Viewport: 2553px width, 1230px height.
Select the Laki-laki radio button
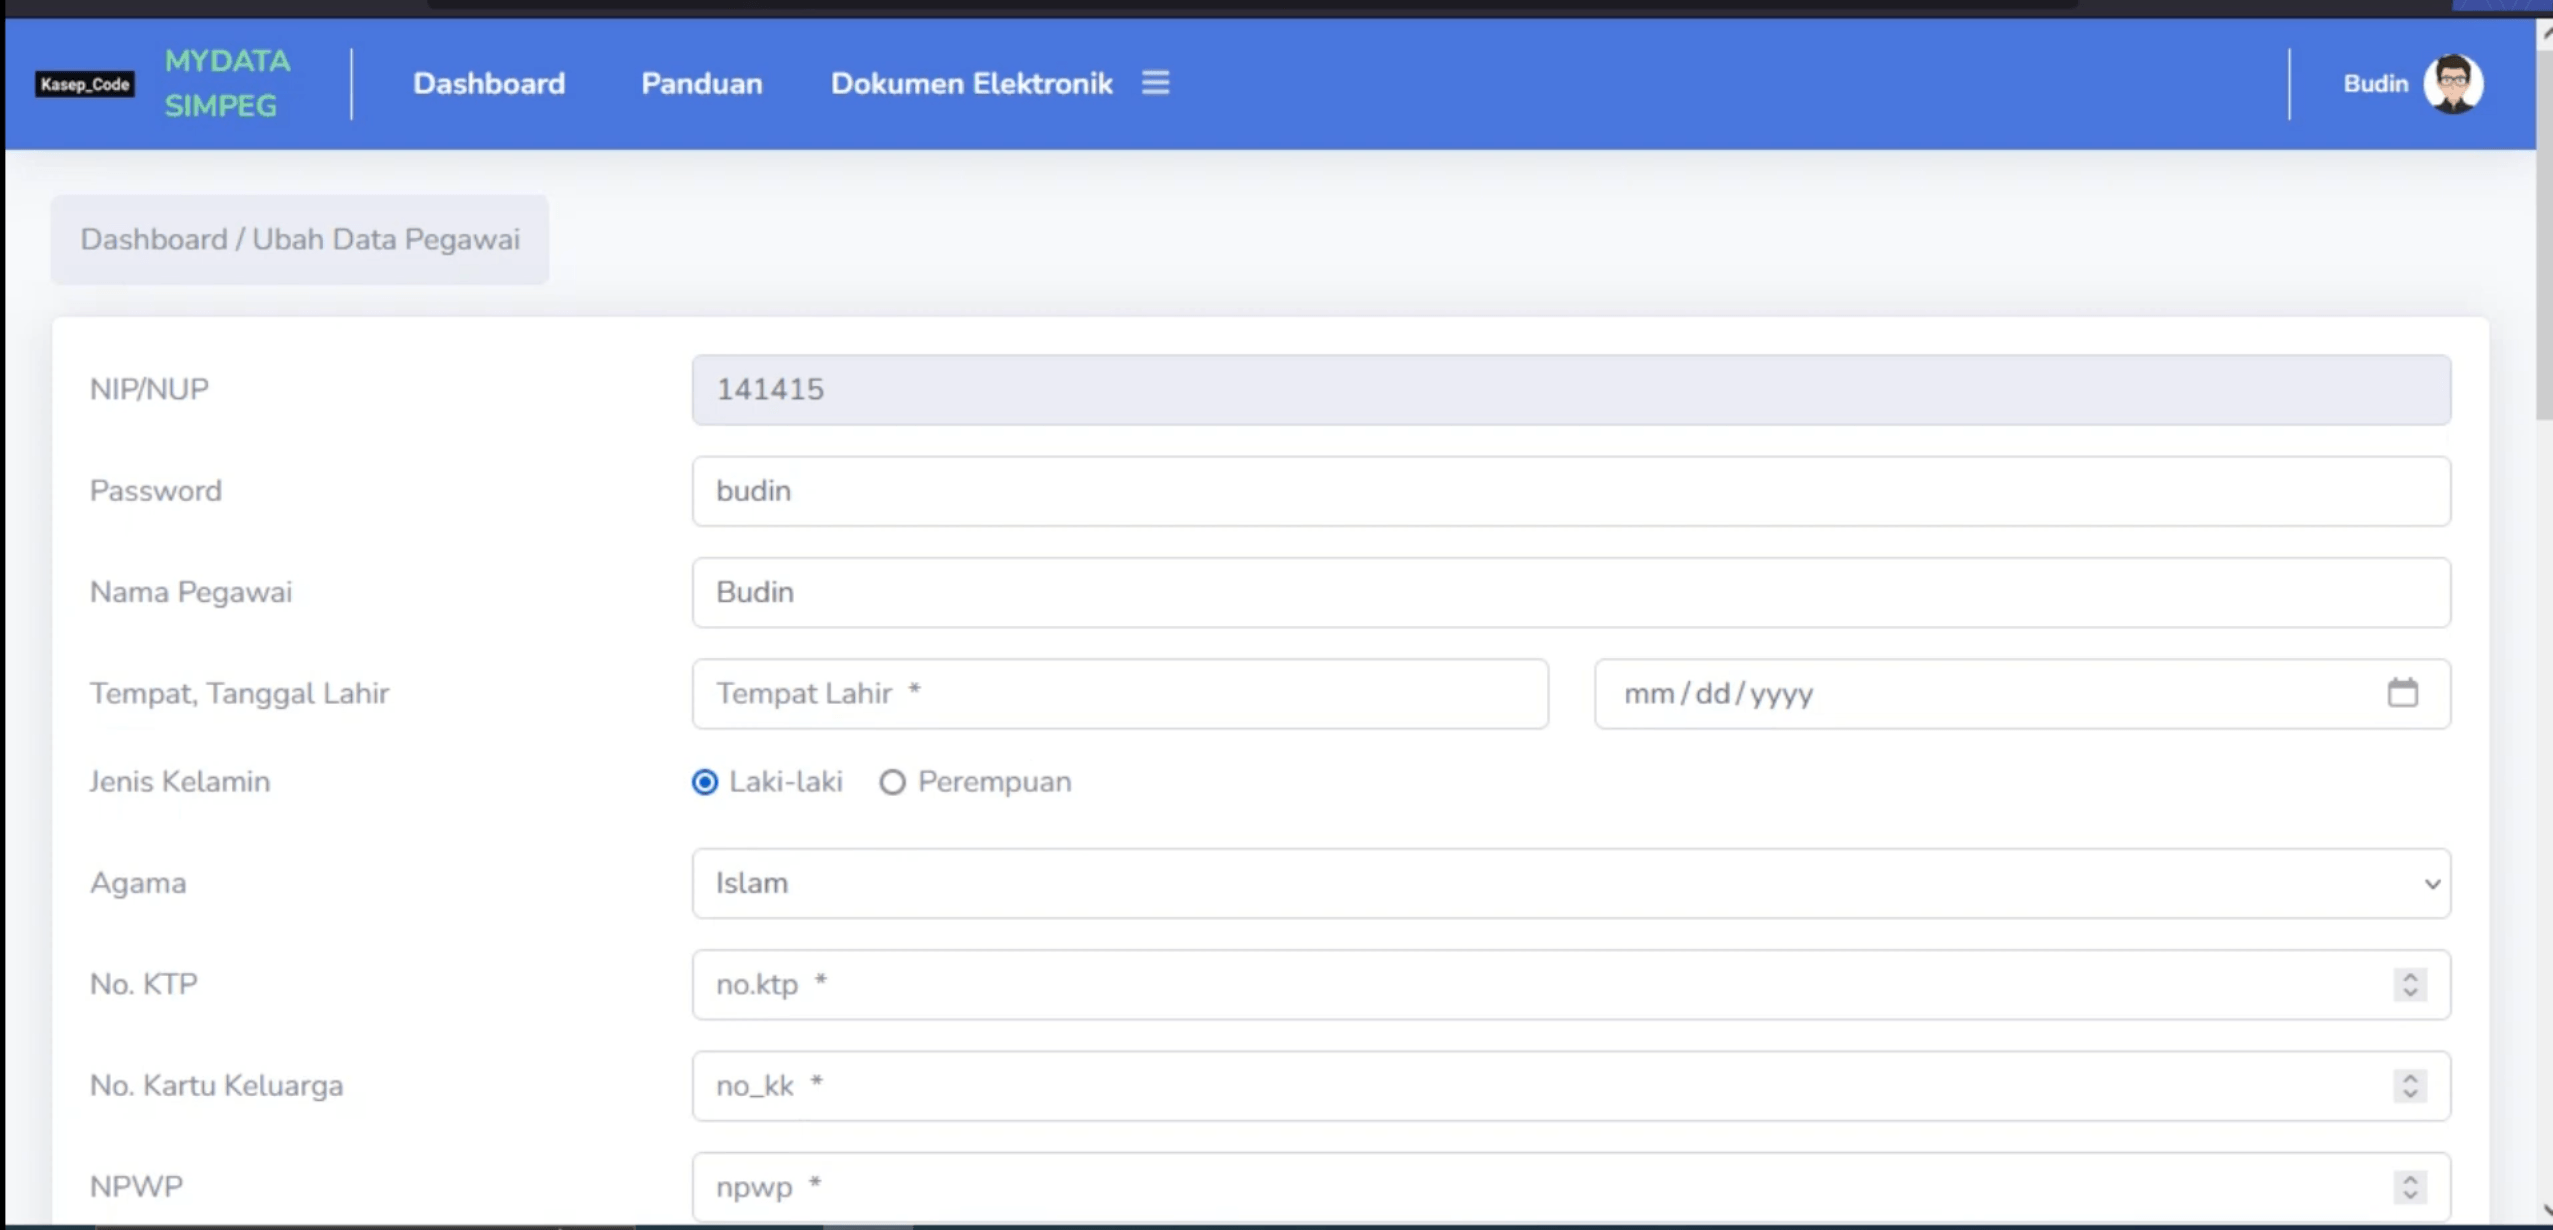pyautogui.click(x=705, y=782)
